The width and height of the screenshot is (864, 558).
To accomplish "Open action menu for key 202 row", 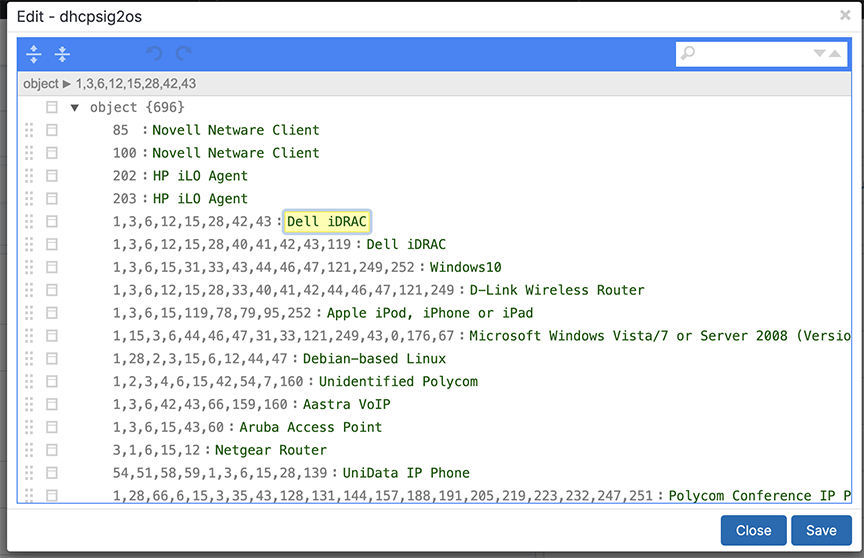I will coord(52,176).
